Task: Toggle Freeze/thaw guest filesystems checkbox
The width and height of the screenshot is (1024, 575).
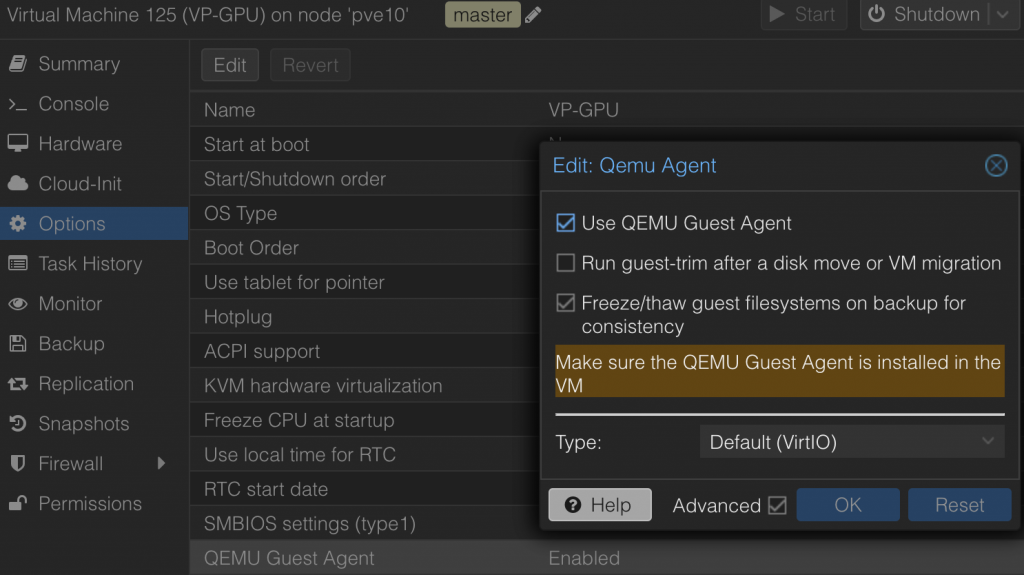Action: click(566, 303)
